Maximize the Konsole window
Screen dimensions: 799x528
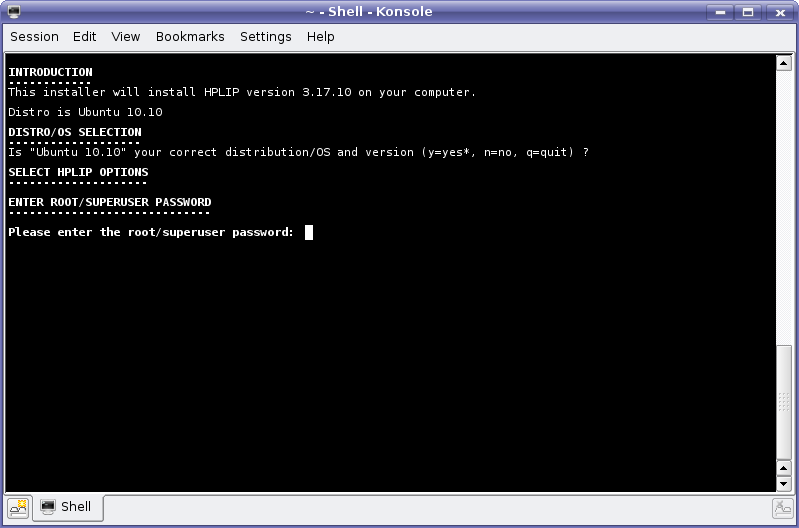click(748, 12)
